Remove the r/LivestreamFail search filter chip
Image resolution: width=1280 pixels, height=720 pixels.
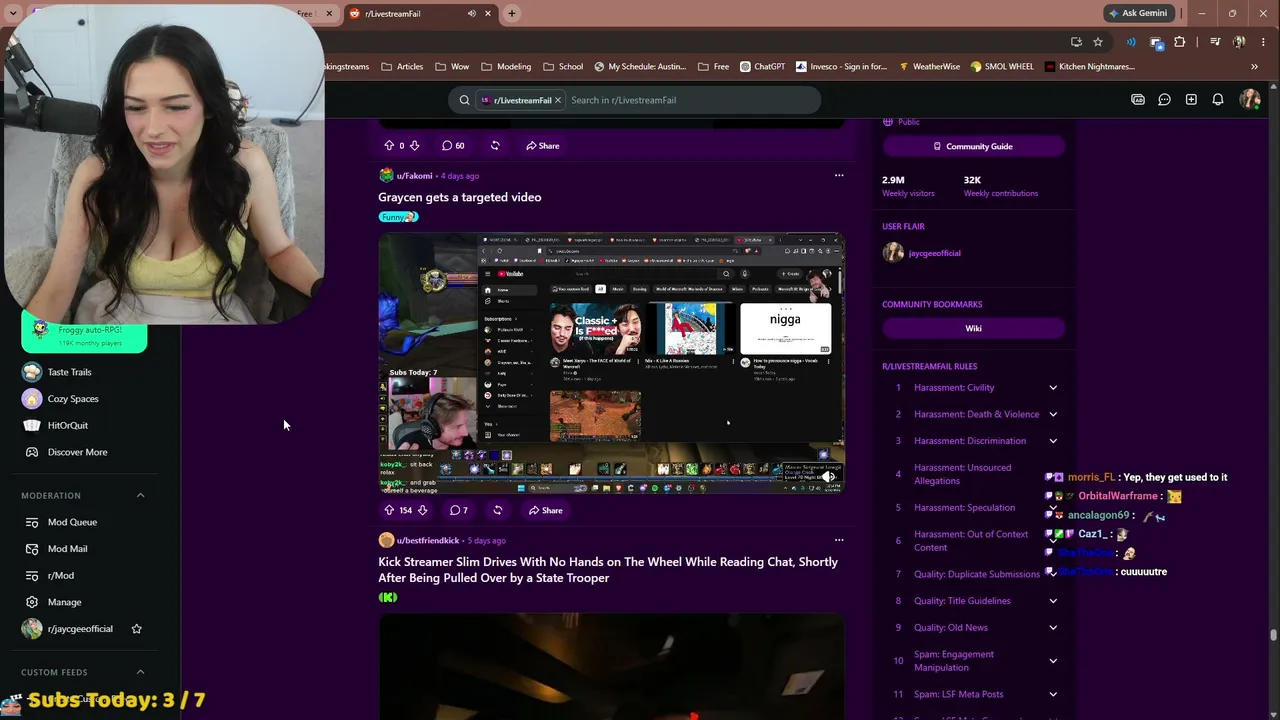(558, 100)
